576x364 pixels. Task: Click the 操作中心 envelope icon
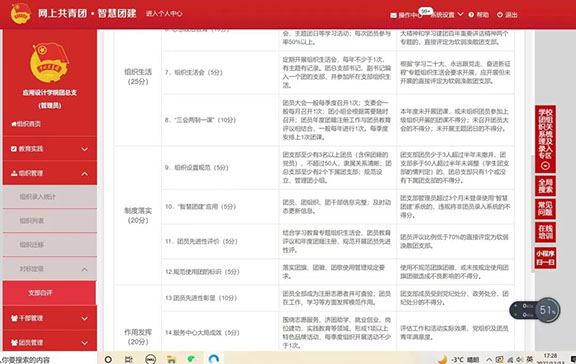click(393, 15)
